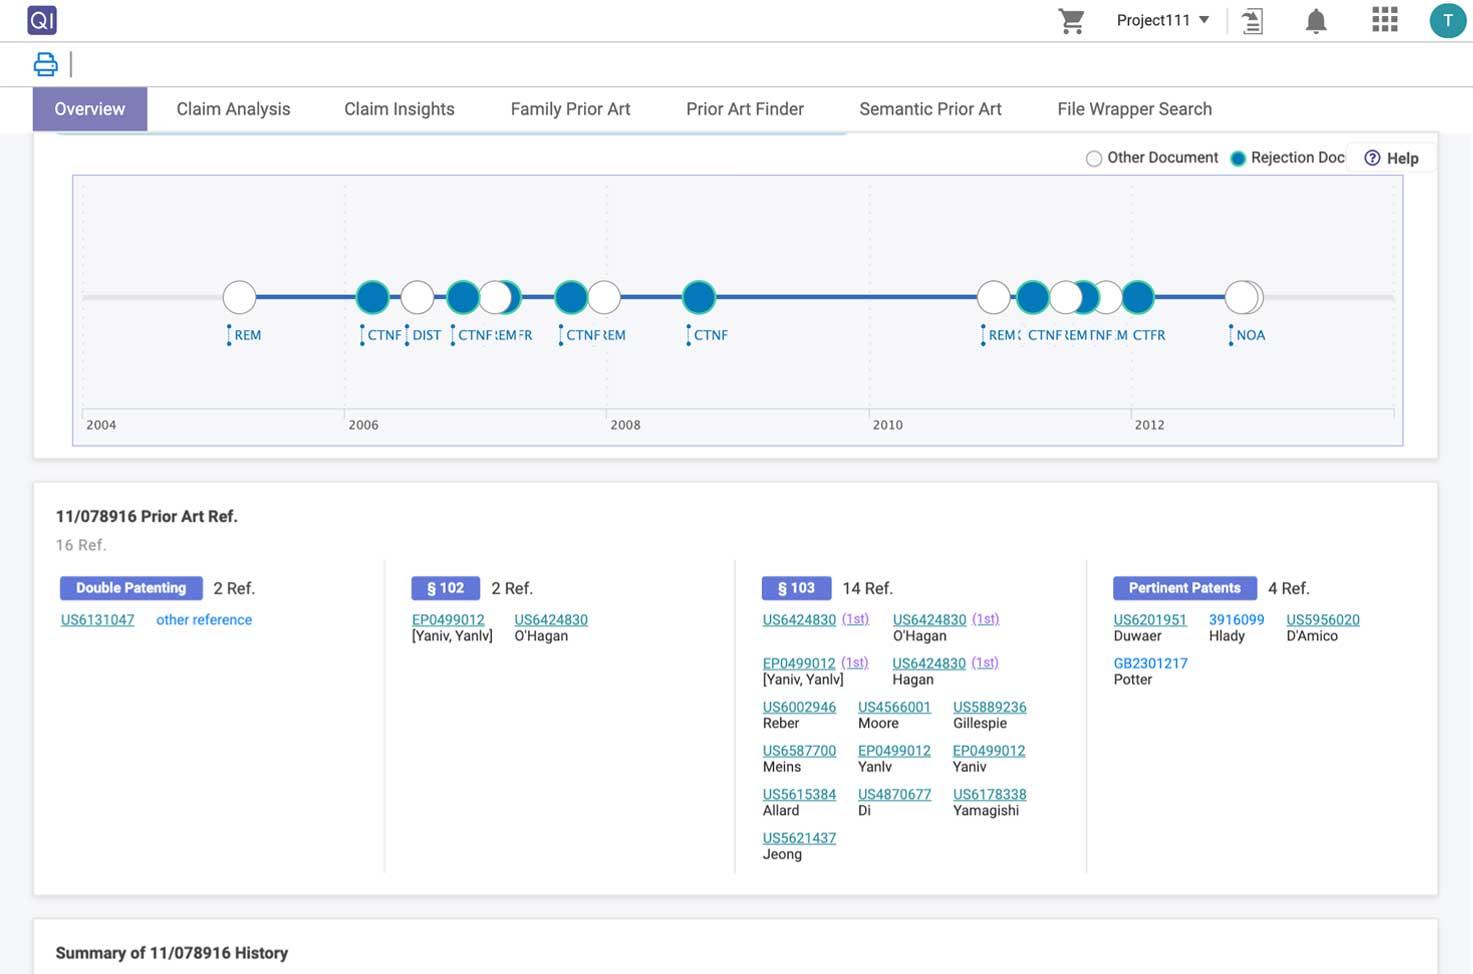
Task: Click the Double Patenting badge
Action: (131, 588)
